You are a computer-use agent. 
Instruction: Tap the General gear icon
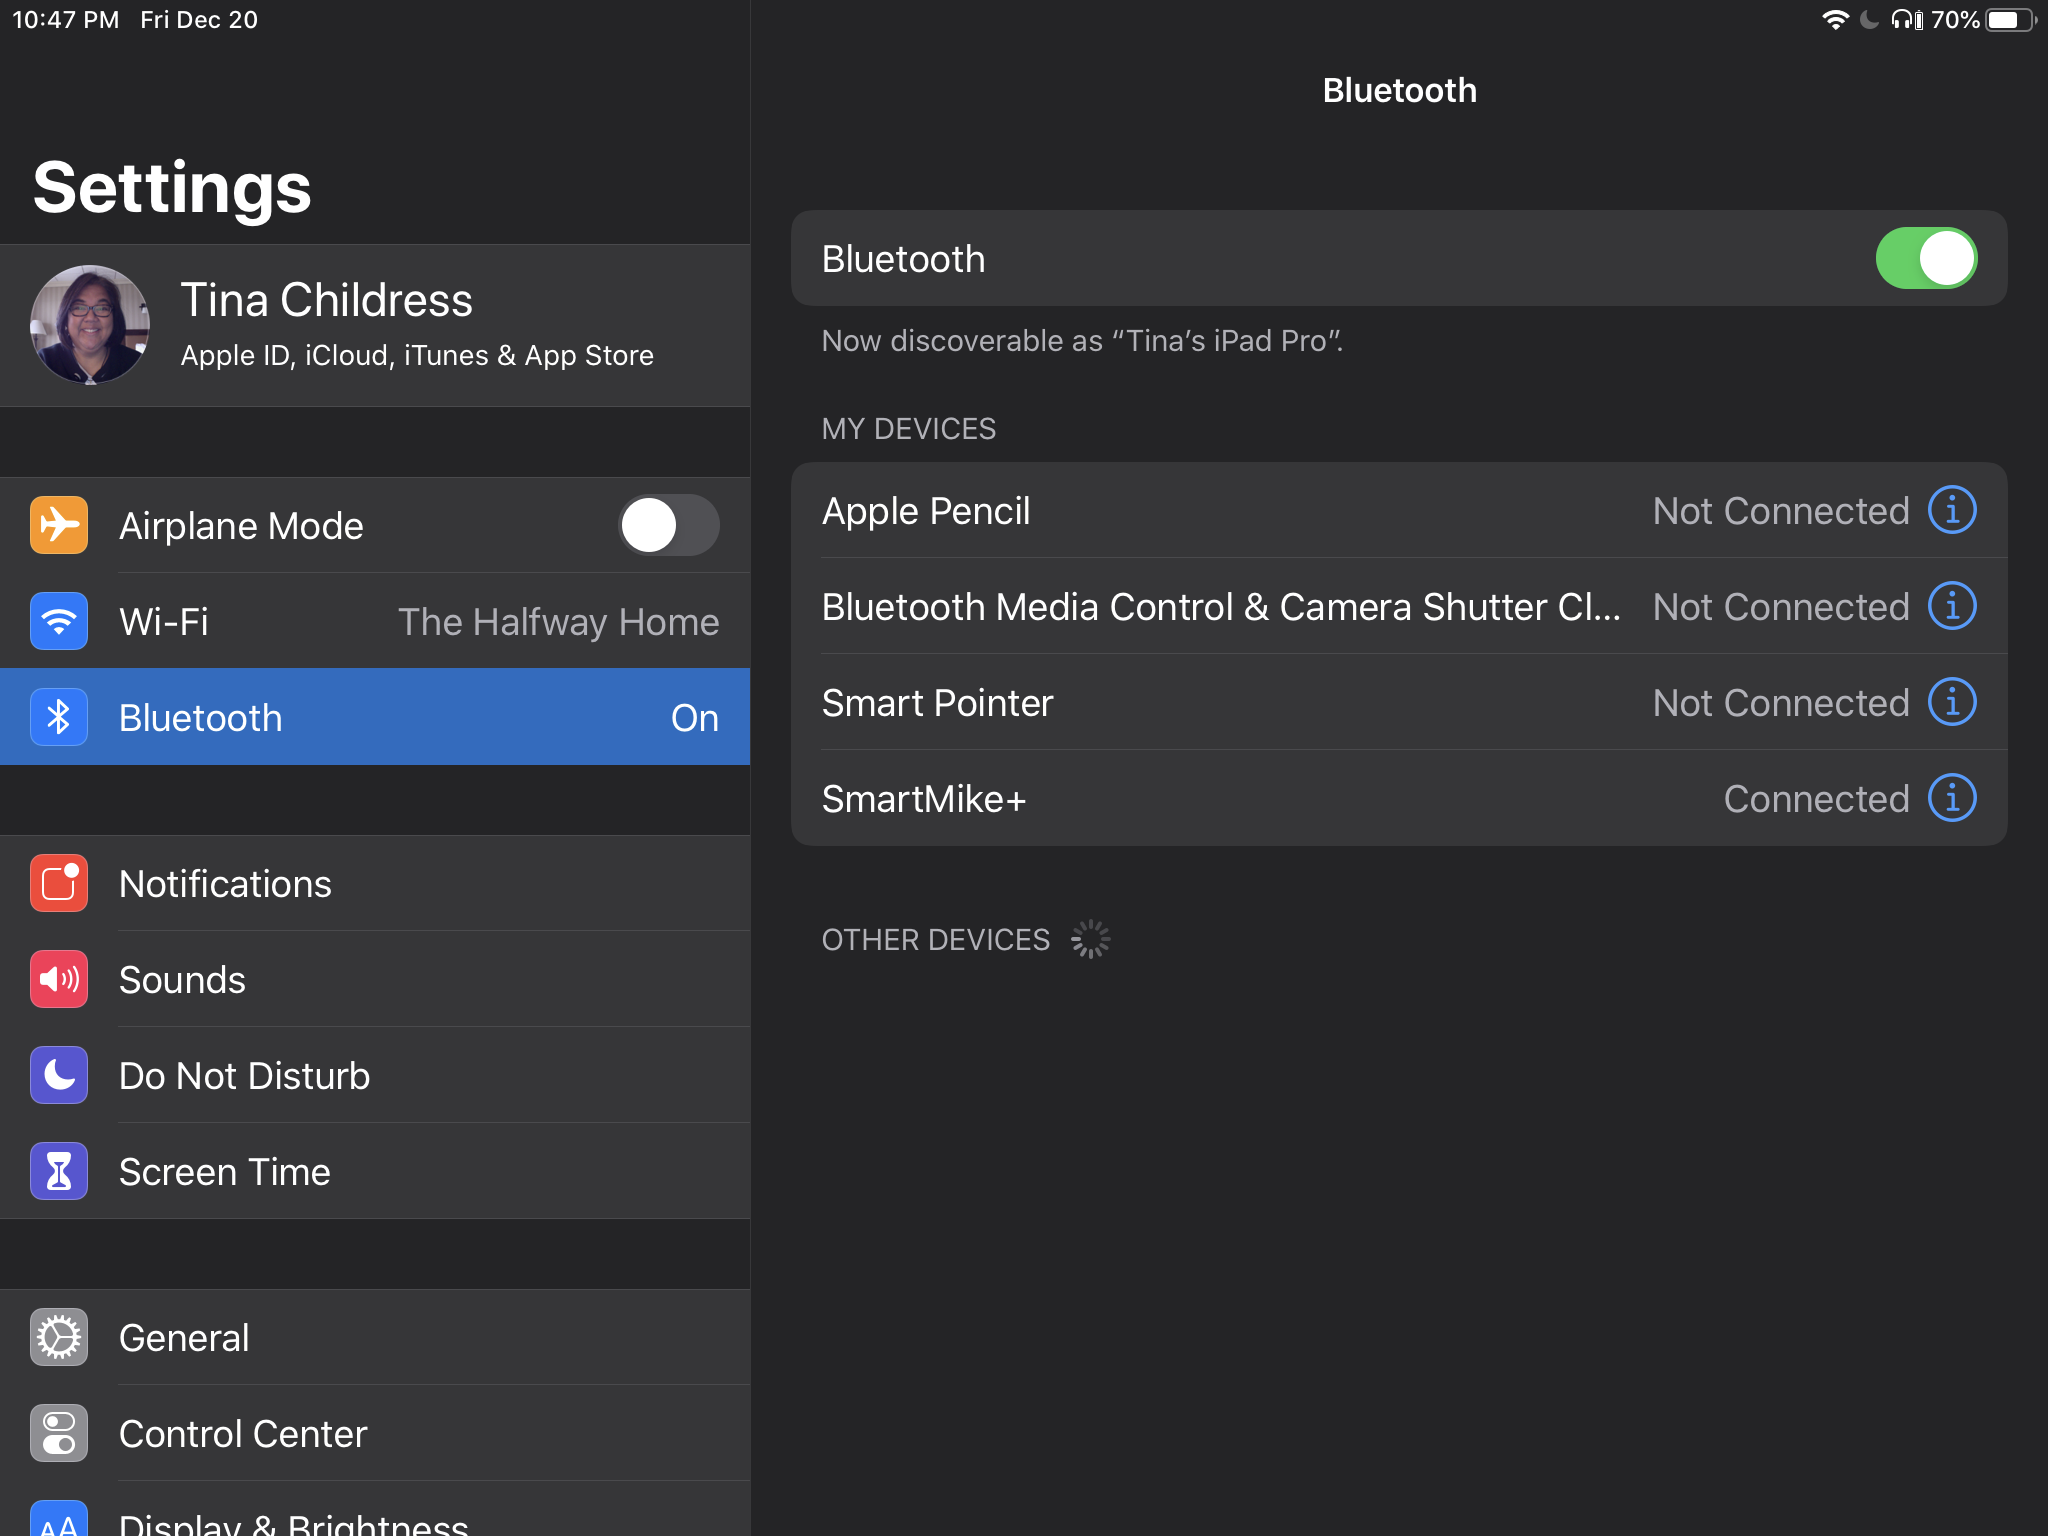(x=59, y=1338)
